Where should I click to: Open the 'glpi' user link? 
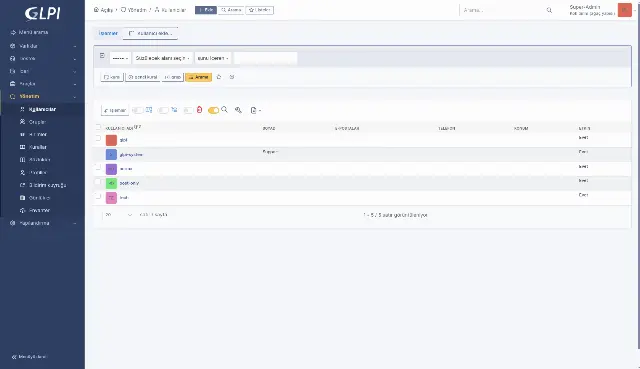123,140
